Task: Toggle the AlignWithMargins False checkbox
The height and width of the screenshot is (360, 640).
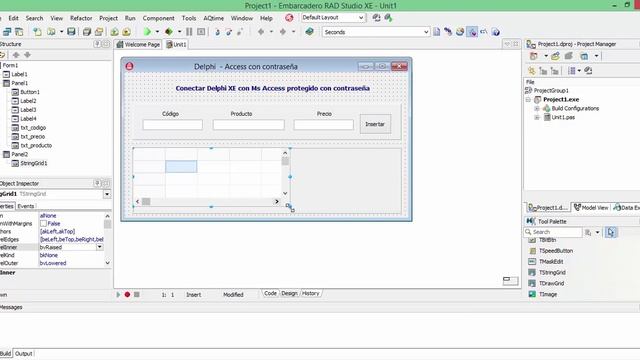Action: point(43,223)
